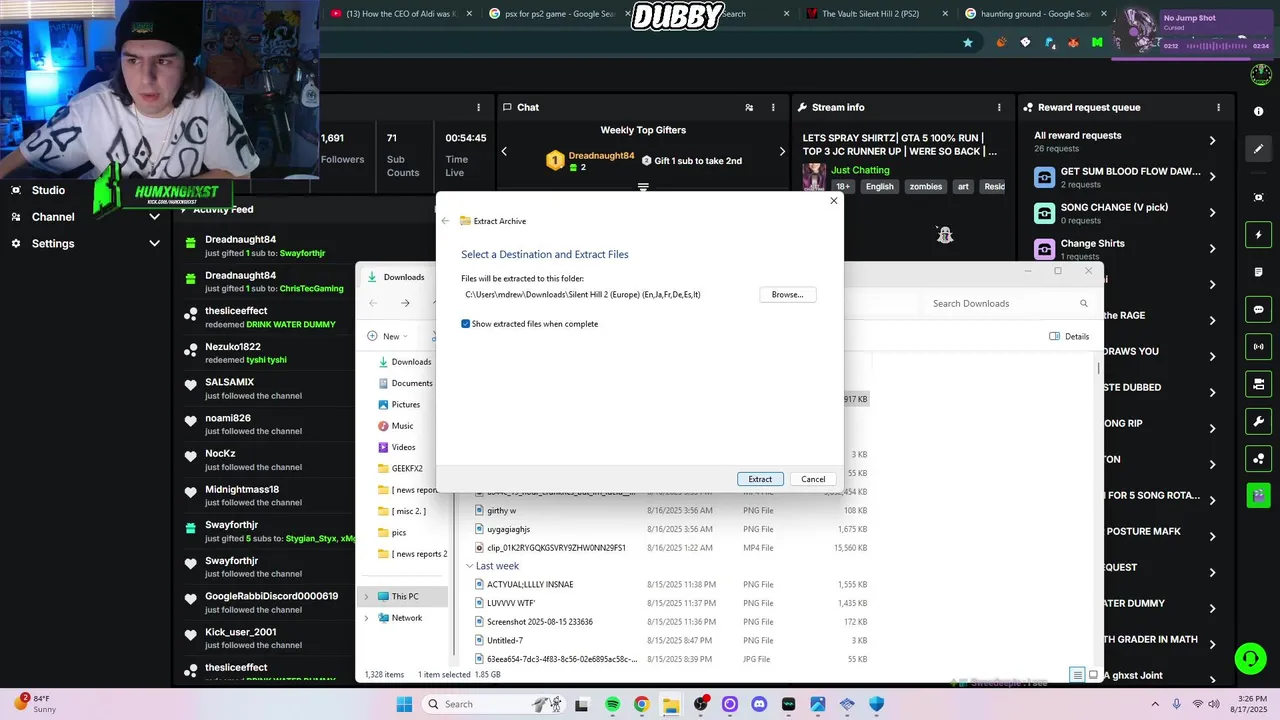Expand the Channel sidebar section
The width and height of the screenshot is (1280, 720).
click(154, 216)
